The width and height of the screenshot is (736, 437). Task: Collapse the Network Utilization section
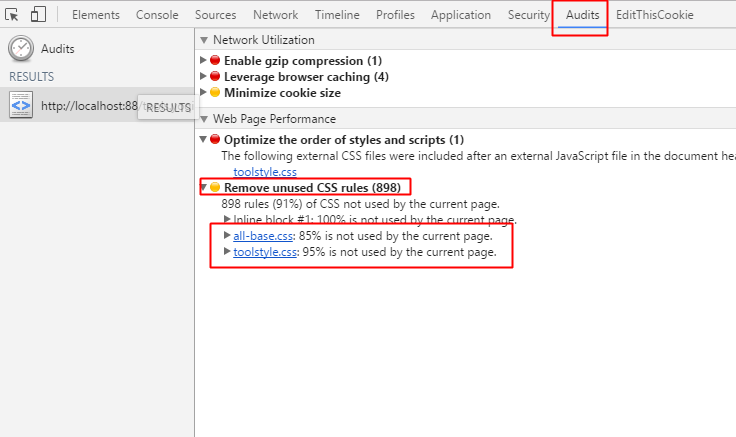[x=205, y=40]
